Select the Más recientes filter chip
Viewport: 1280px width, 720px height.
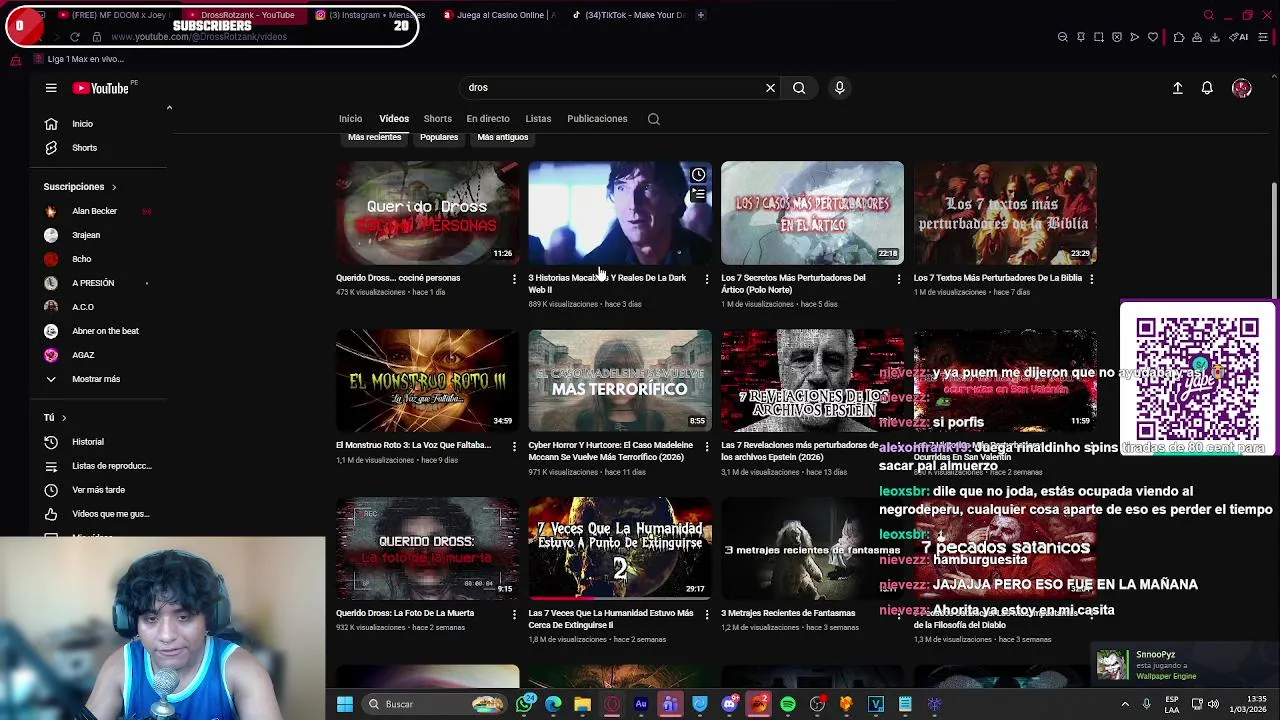point(374,137)
